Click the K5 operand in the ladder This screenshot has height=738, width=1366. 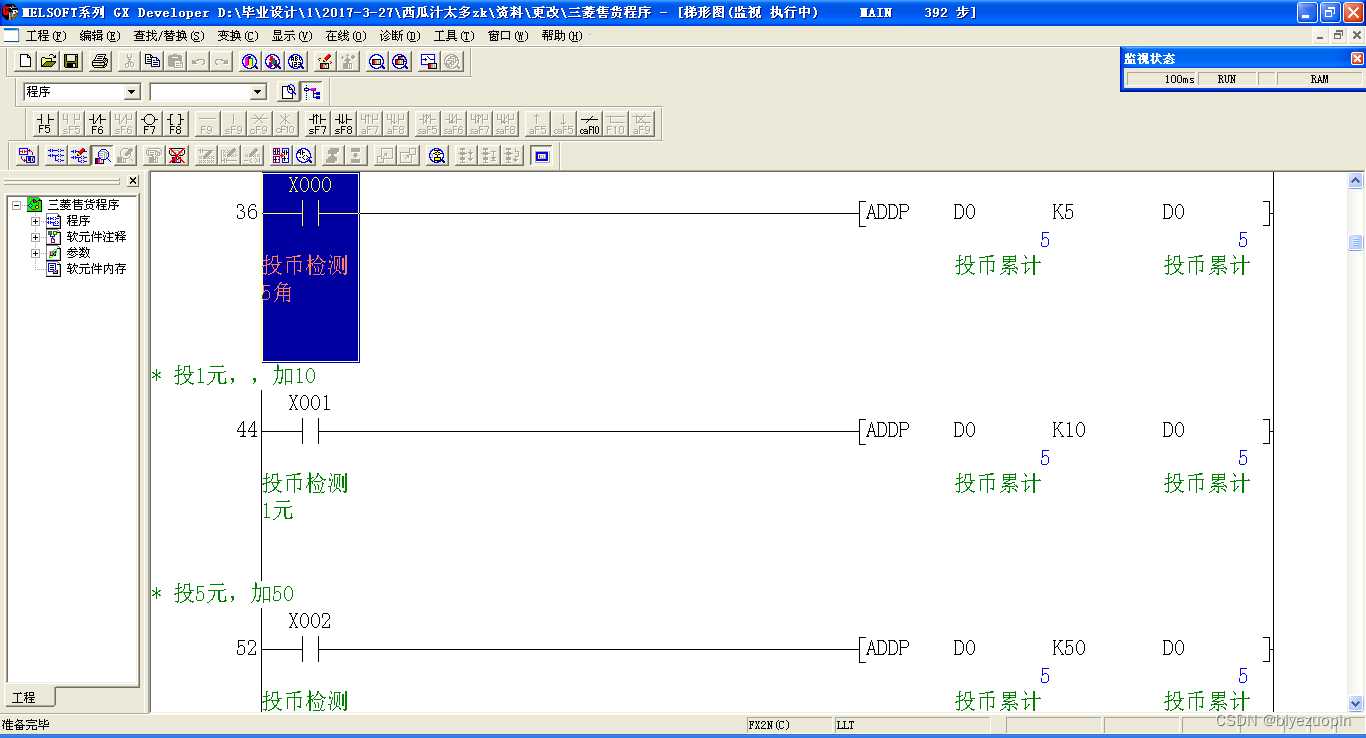(x=1063, y=212)
